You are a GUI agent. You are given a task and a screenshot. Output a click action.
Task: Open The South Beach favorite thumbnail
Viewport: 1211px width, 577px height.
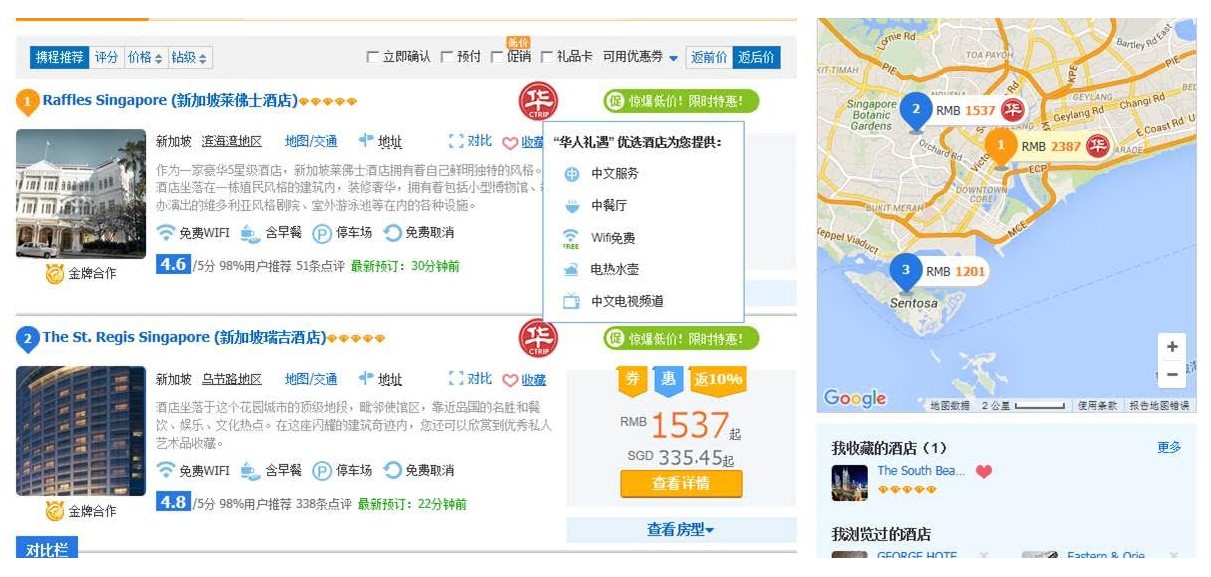[x=850, y=483]
